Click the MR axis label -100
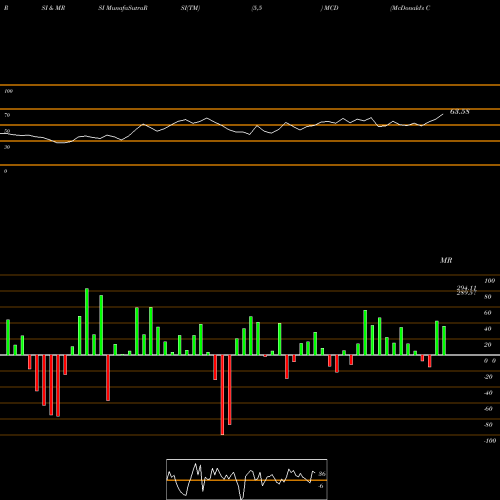This screenshot has width=500, height=500. pos(490,441)
